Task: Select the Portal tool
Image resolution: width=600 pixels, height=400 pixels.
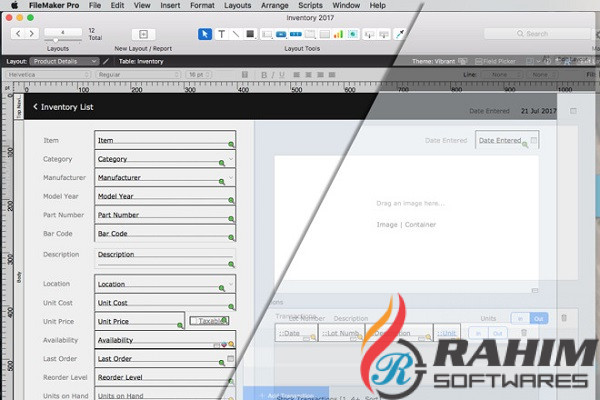Action: 324,34
